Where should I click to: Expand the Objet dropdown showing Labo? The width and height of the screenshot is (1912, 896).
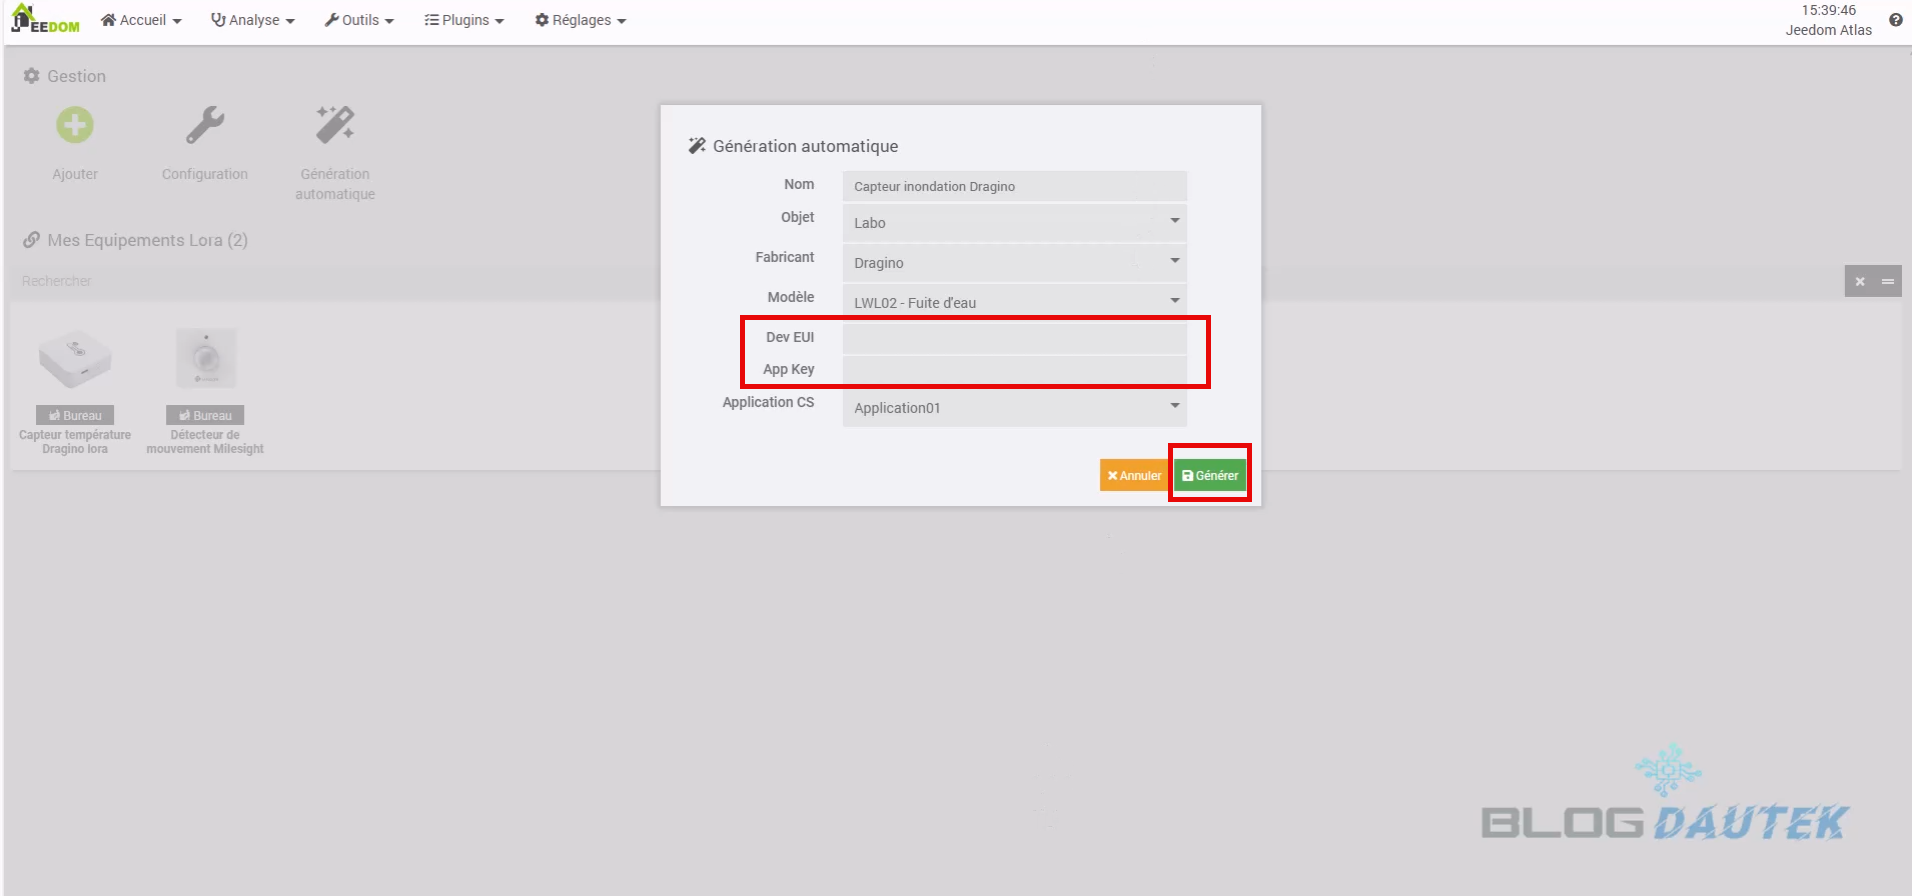coord(1014,222)
